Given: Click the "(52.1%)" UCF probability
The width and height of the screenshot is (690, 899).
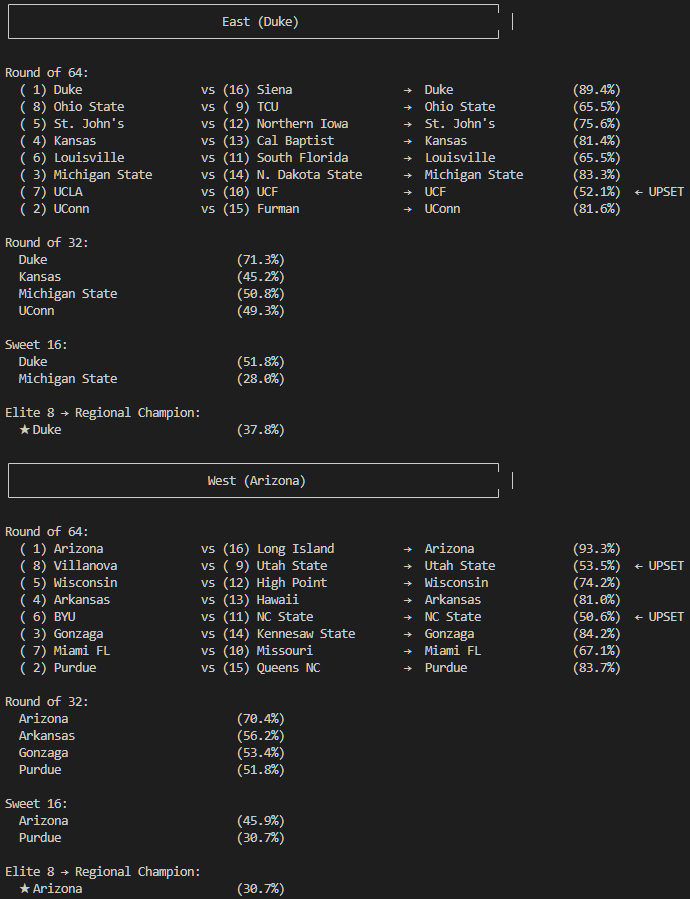Looking at the screenshot, I should coord(597,191).
